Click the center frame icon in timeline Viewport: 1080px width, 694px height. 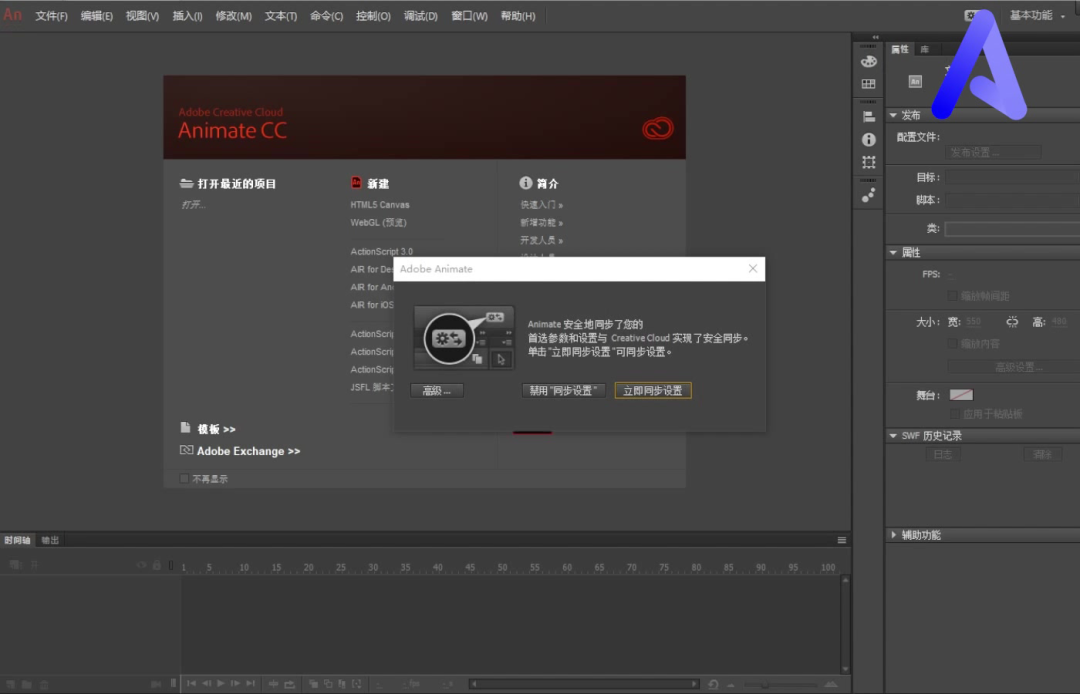click(273, 684)
